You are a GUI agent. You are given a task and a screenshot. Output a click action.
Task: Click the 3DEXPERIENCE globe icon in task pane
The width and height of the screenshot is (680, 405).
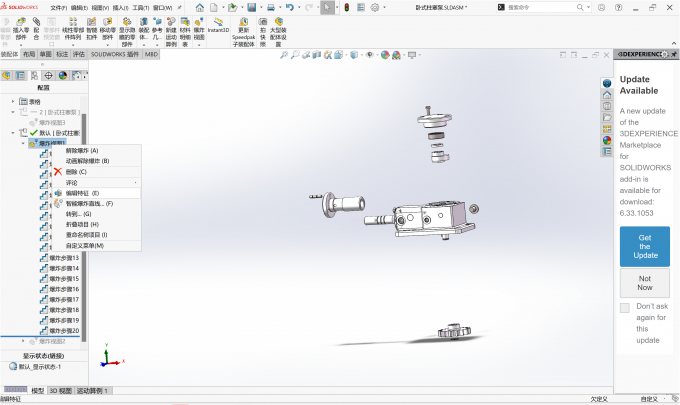tap(607, 83)
